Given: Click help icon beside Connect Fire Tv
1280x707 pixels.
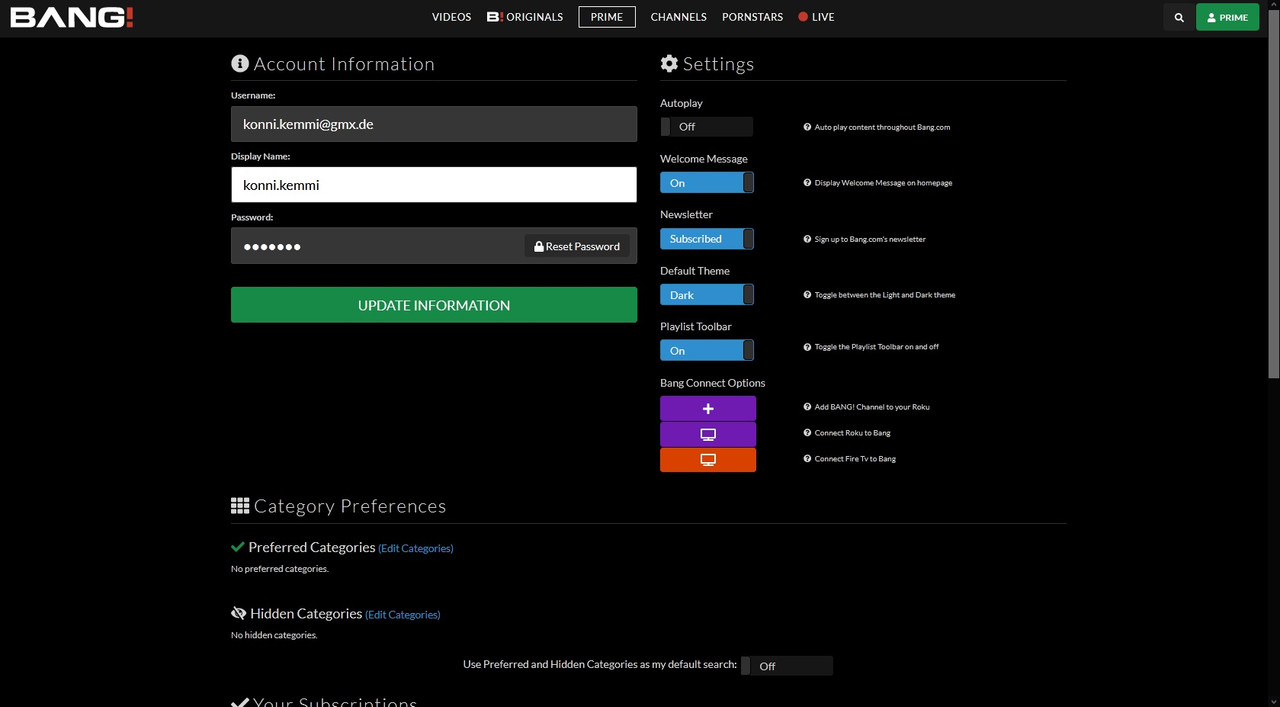Looking at the screenshot, I should [x=807, y=459].
